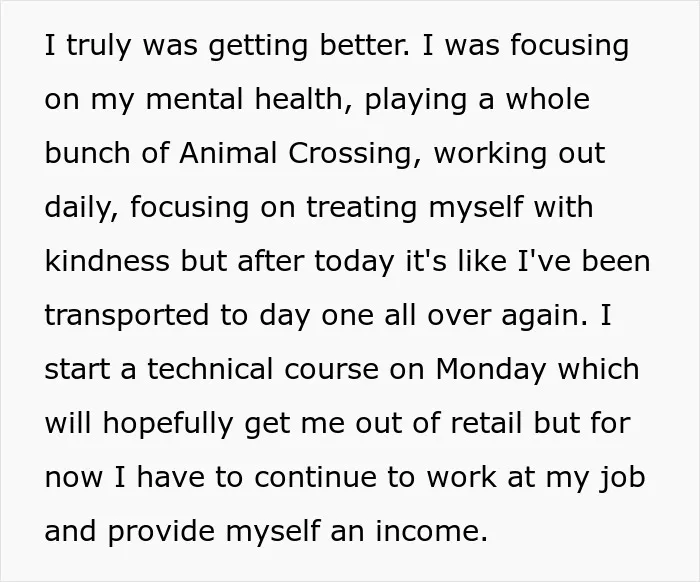Click the word "hopefully"
Image resolution: width=700 pixels, height=582 pixels.
[168, 425]
